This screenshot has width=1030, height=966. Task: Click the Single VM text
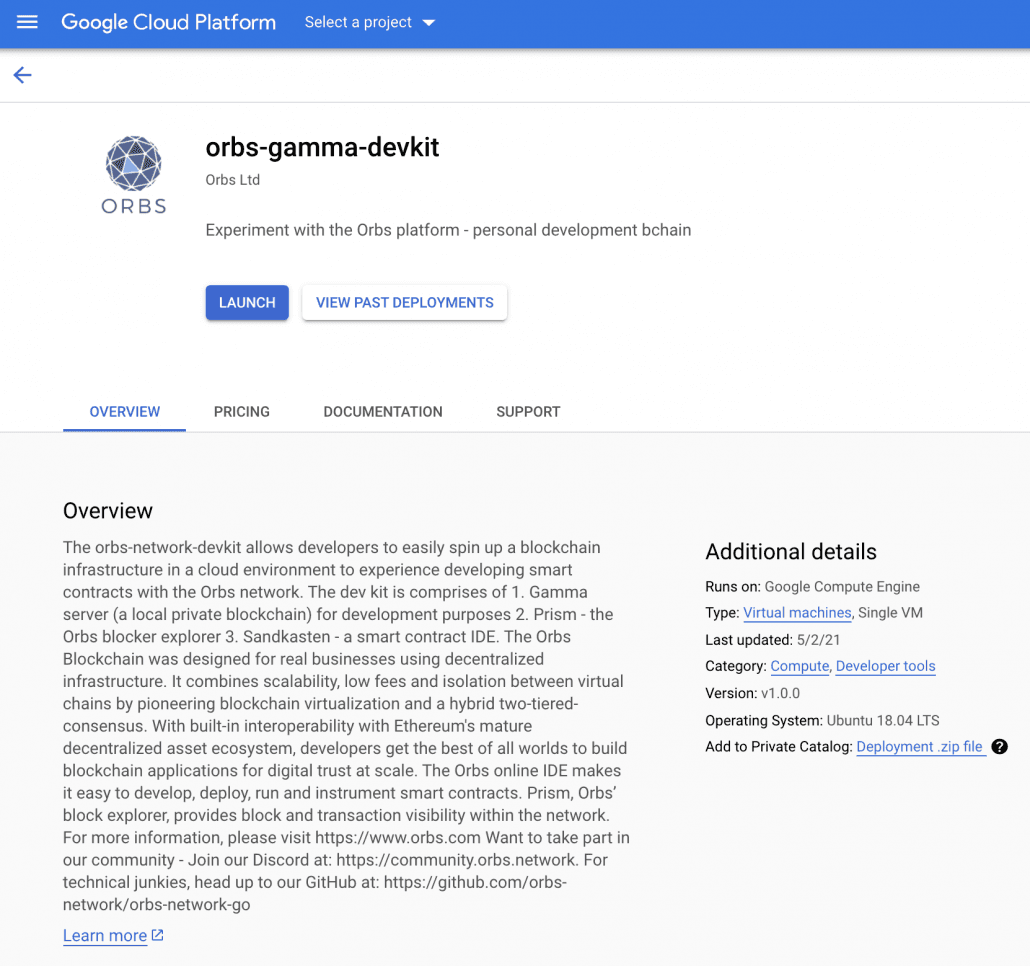pos(890,613)
